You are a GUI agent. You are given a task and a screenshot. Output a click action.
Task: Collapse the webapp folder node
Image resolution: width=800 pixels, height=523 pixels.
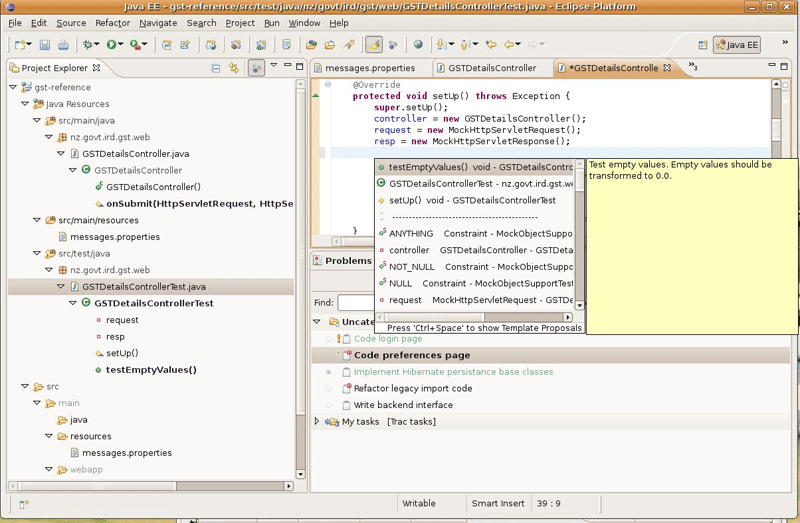[49, 469]
